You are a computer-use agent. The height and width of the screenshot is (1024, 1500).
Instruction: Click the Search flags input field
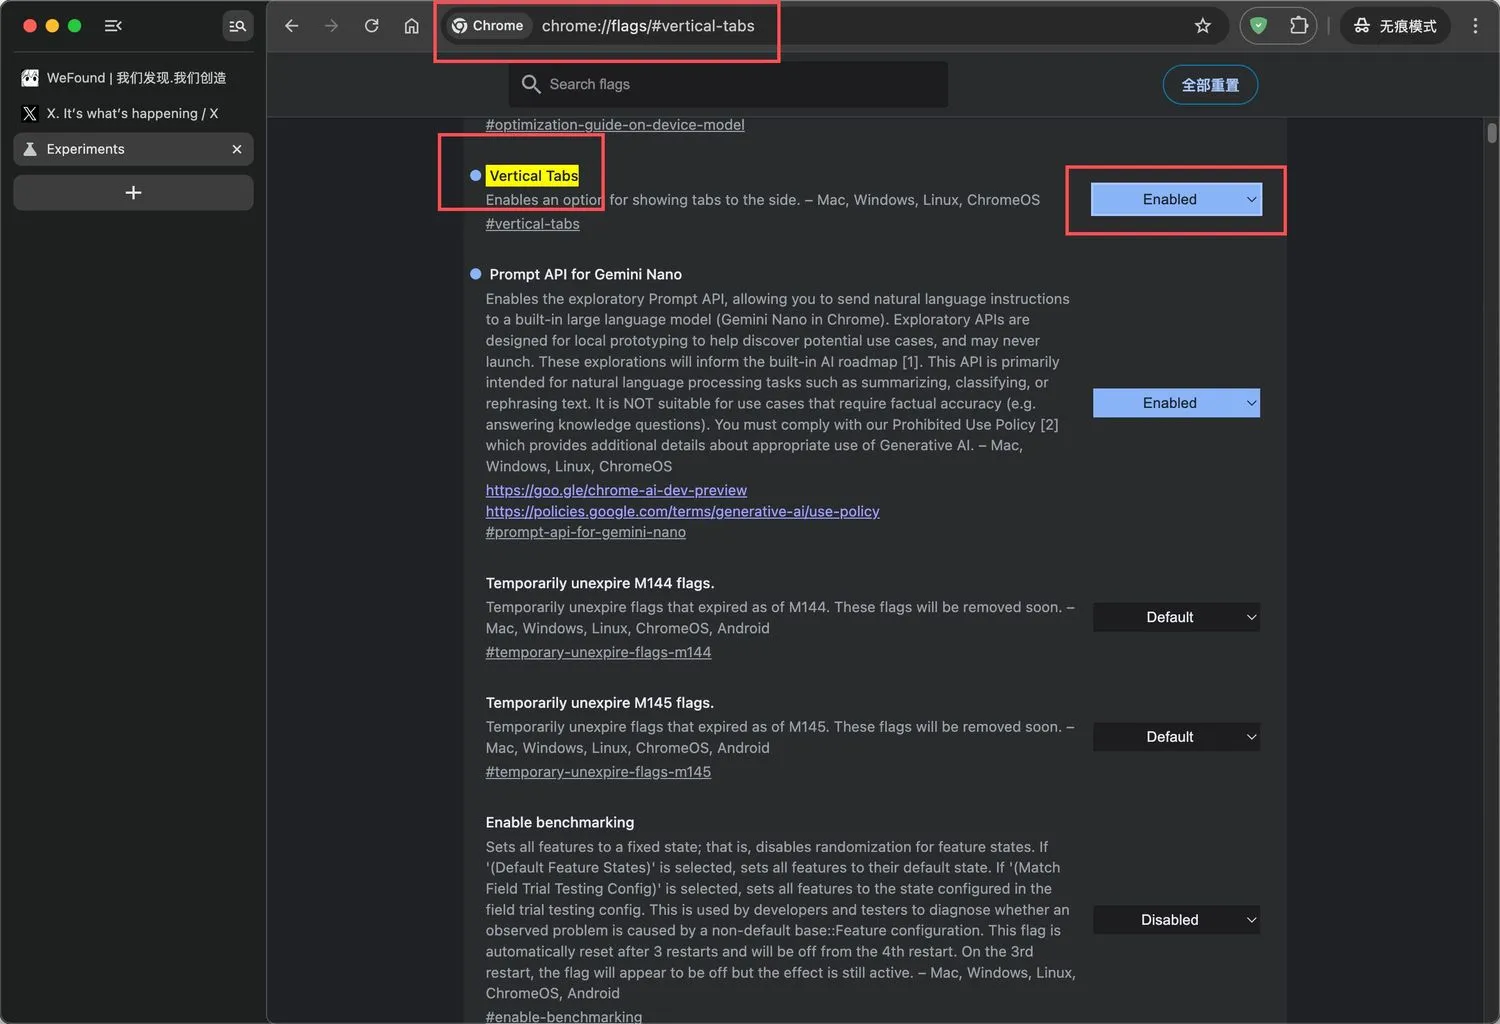click(x=728, y=84)
